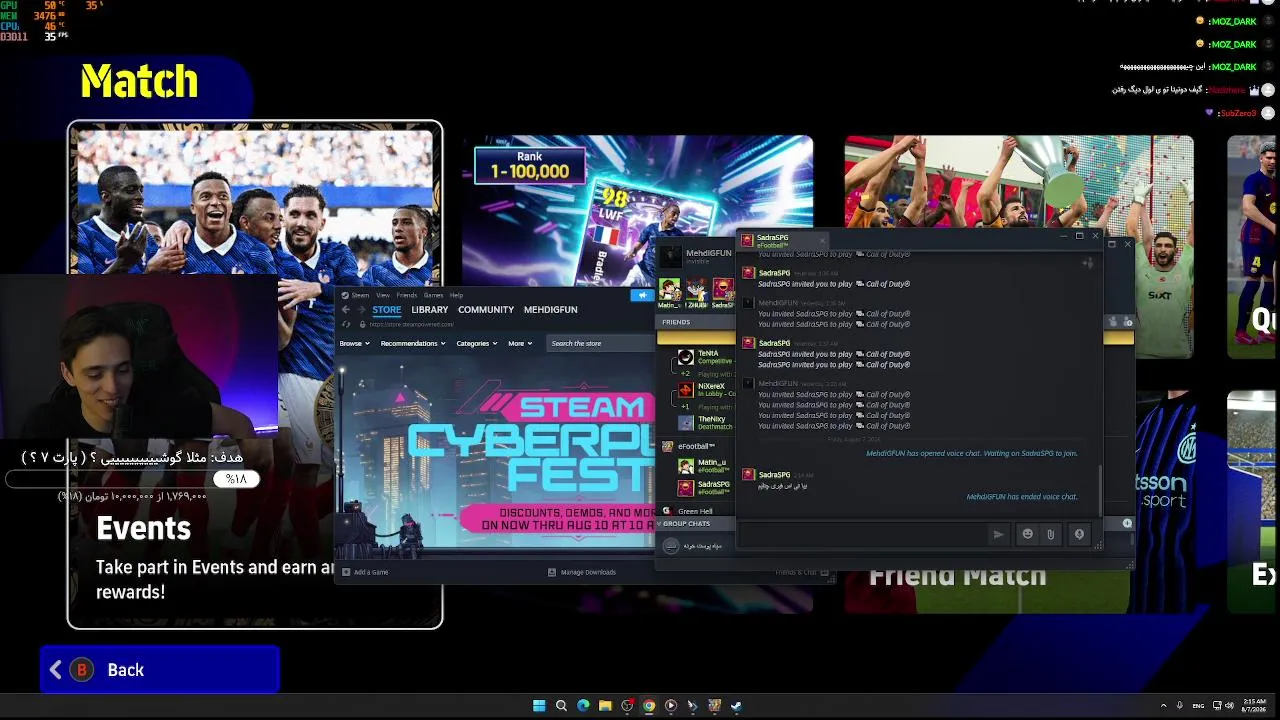Select friend TheNixy in friends list

pyautogui.click(x=704, y=422)
